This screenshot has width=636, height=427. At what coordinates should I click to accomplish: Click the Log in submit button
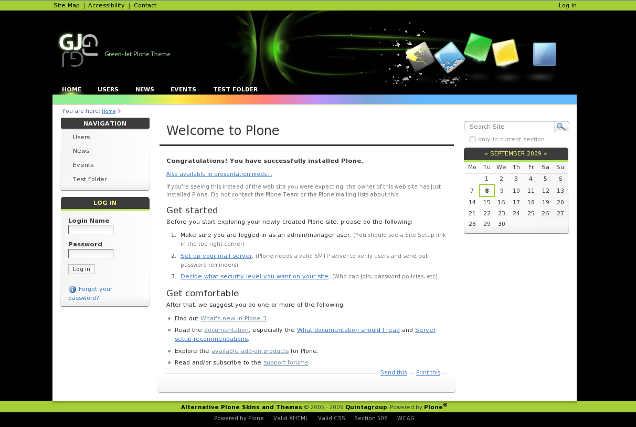coord(82,269)
